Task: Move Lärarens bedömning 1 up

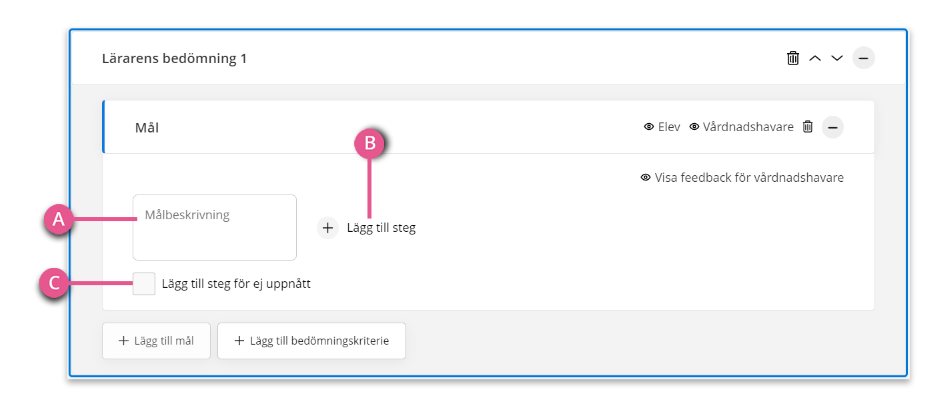Action: point(815,58)
